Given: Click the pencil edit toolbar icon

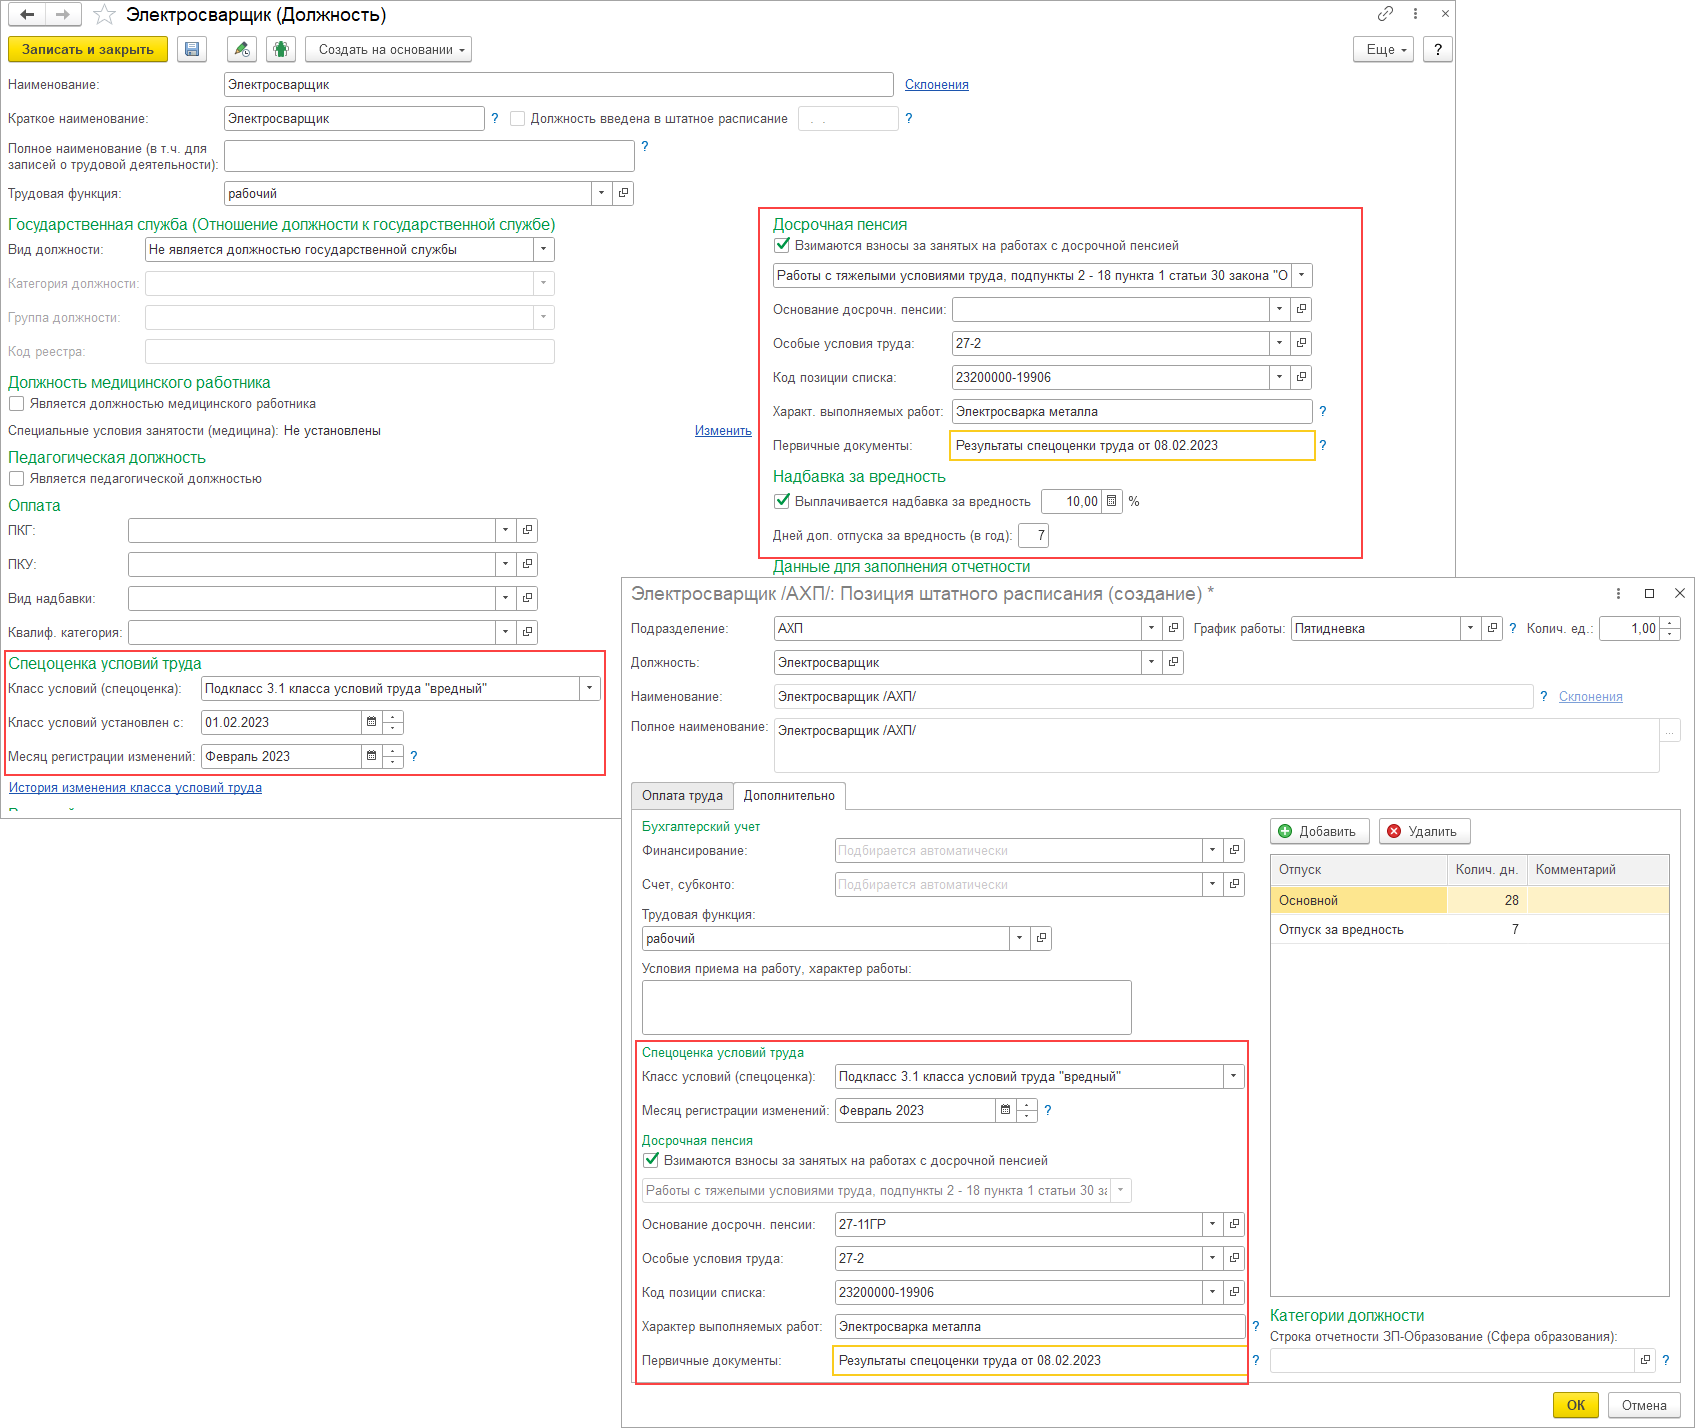Looking at the screenshot, I should tap(242, 49).
